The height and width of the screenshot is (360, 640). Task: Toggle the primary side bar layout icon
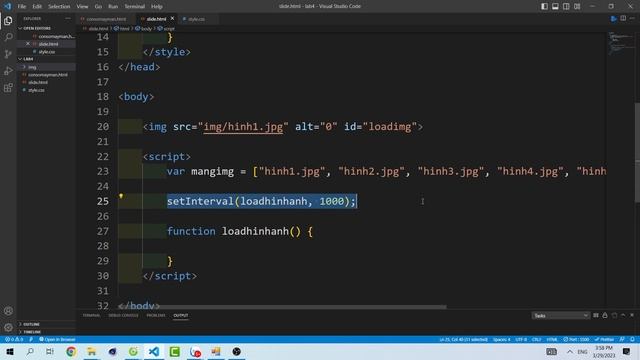tap(544, 6)
